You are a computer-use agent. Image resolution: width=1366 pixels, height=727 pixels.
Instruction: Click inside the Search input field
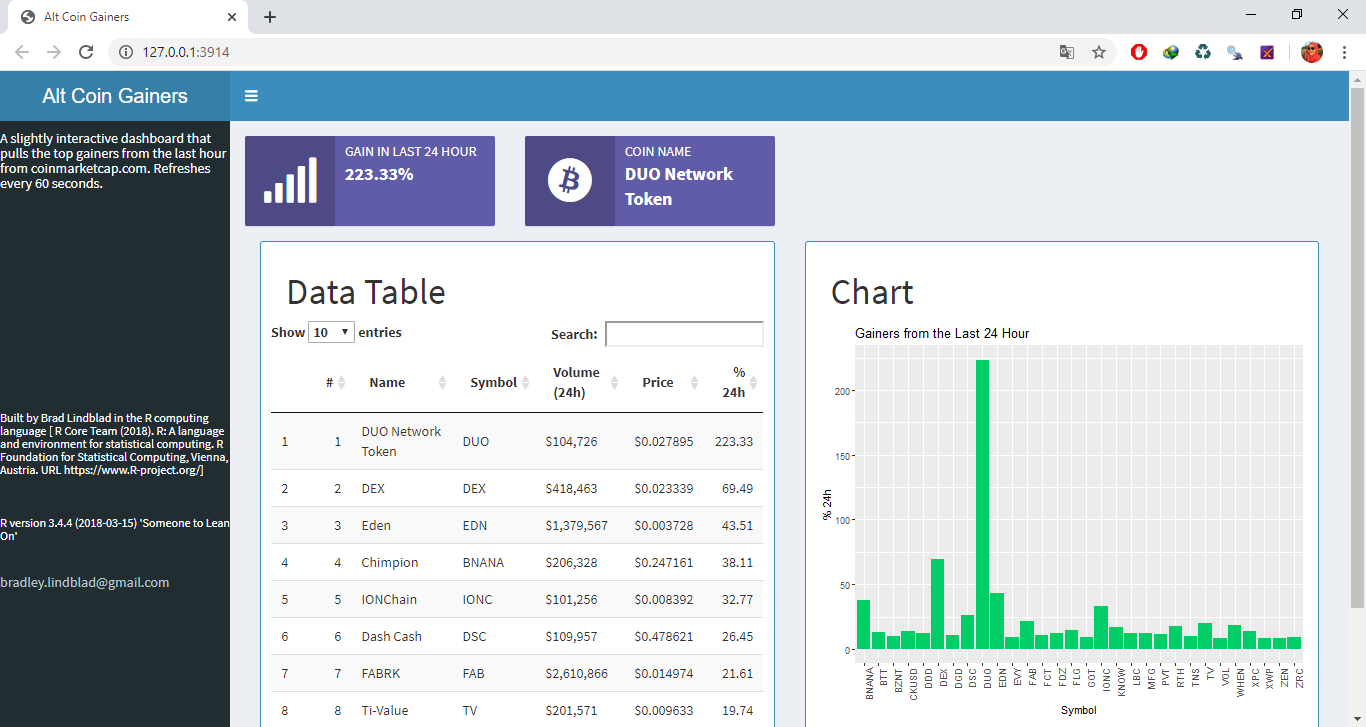click(x=684, y=333)
